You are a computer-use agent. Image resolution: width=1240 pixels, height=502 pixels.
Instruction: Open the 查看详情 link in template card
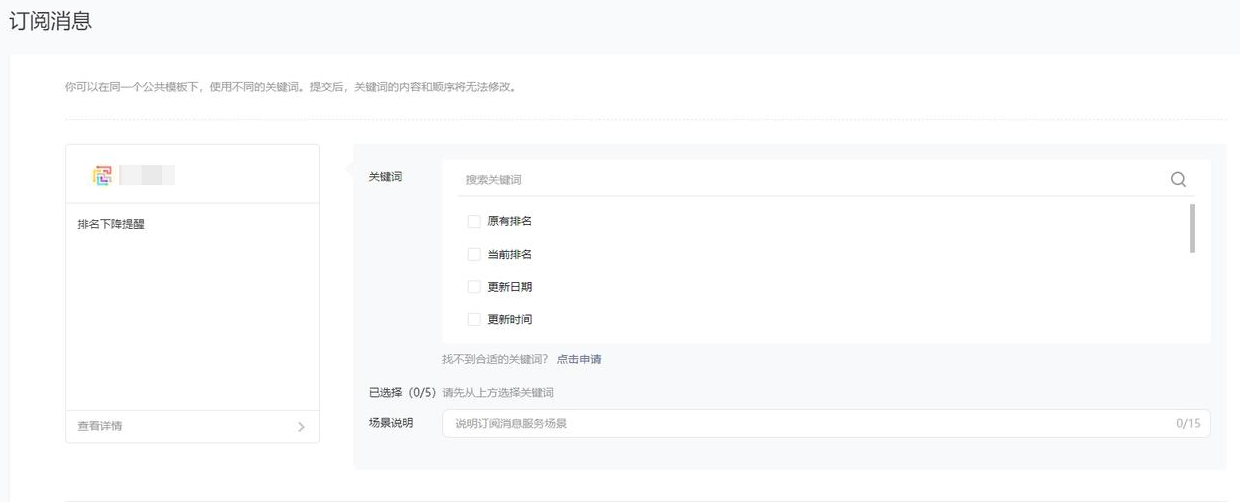[100, 426]
